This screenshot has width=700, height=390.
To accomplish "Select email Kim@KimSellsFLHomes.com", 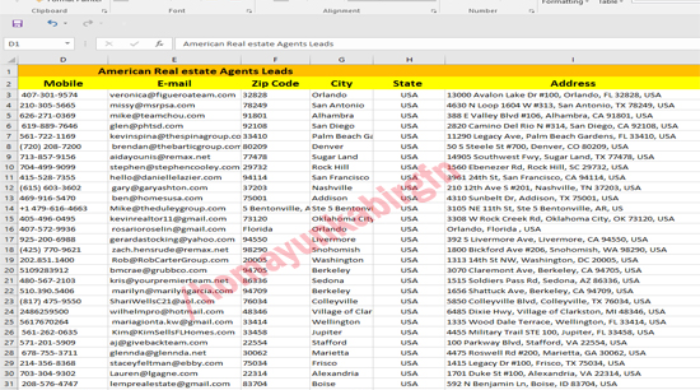I will (x=174, y=332).
